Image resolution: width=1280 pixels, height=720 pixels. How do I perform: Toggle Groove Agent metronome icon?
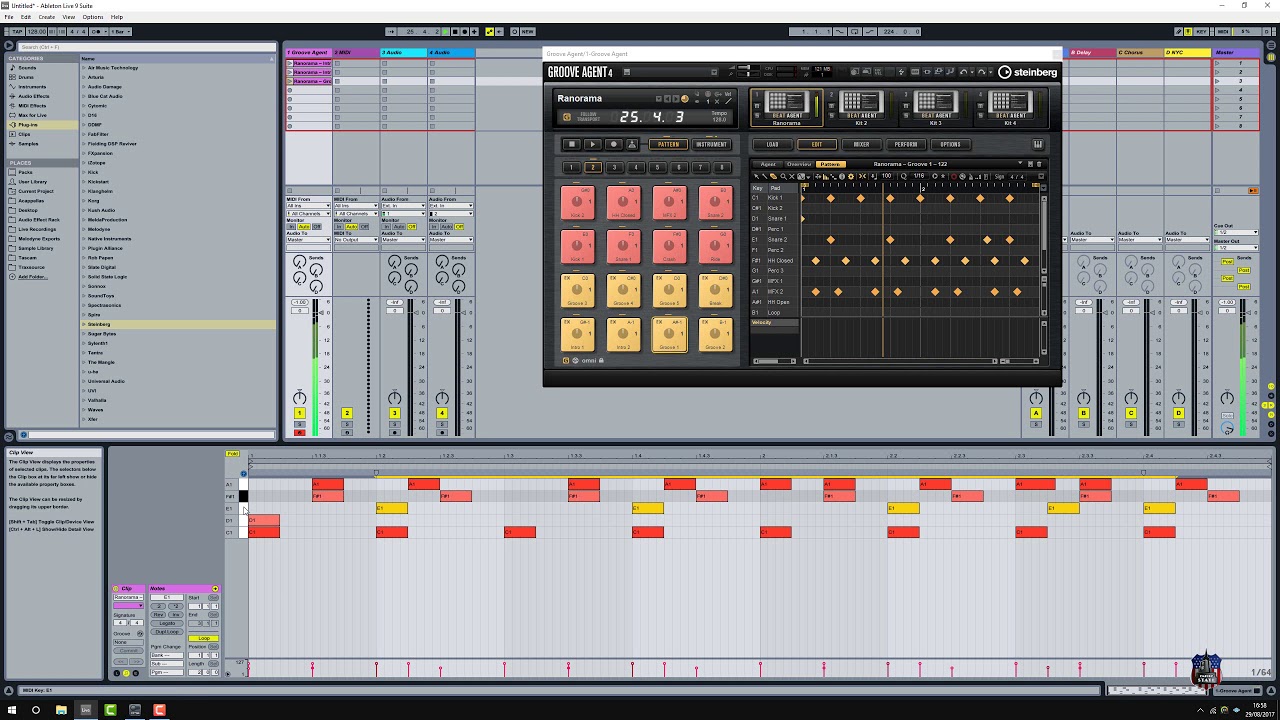[632, 144]
